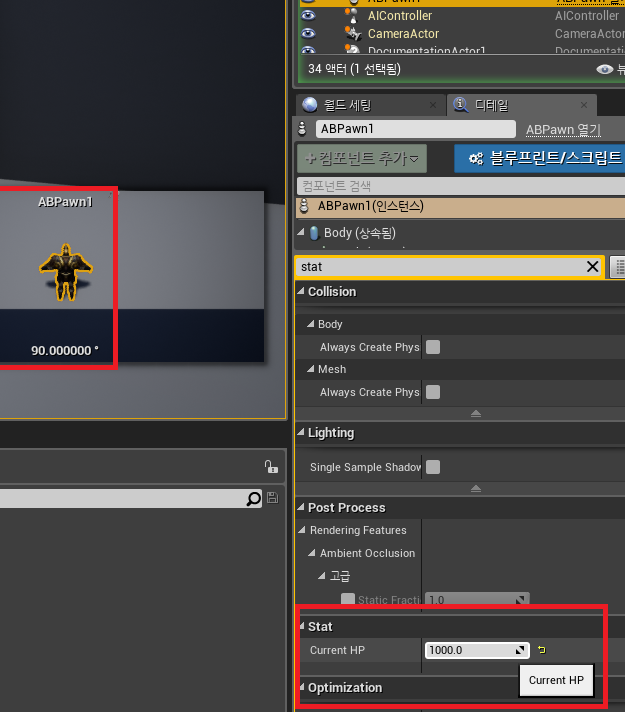Click the Current HP value field
Viewport: 625px width, 712px height.
[x=477, y=650]
